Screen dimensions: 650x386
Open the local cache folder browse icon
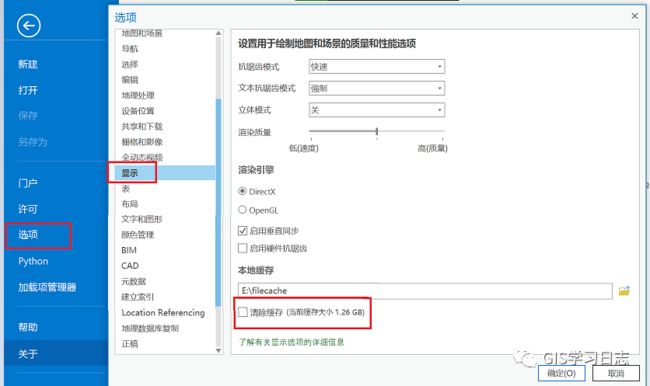[624, 291]
